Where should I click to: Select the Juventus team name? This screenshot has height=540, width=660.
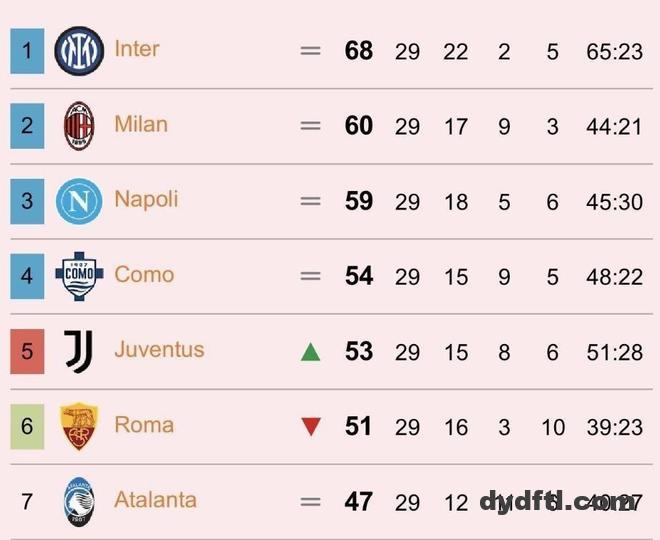pyautogui.click(x=159, y=349)
